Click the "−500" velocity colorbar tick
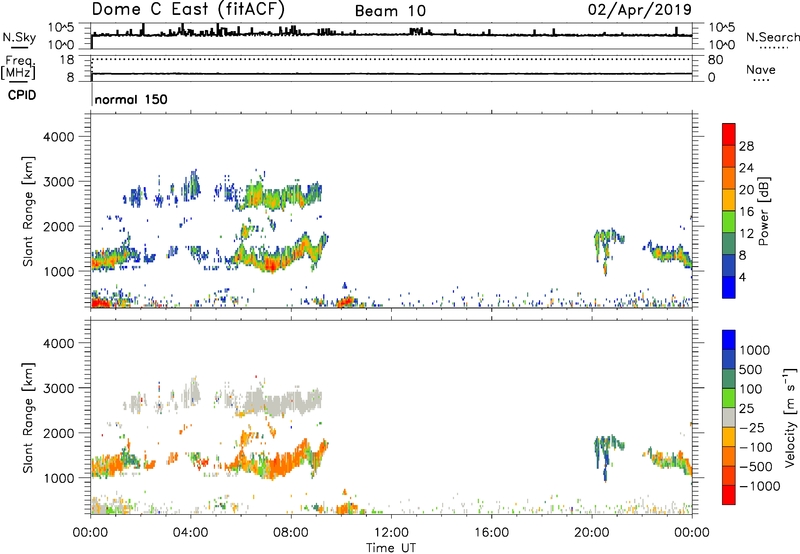The height and width of the screenshot is (554, 800). pyautogui.click(x=756, y=467)
